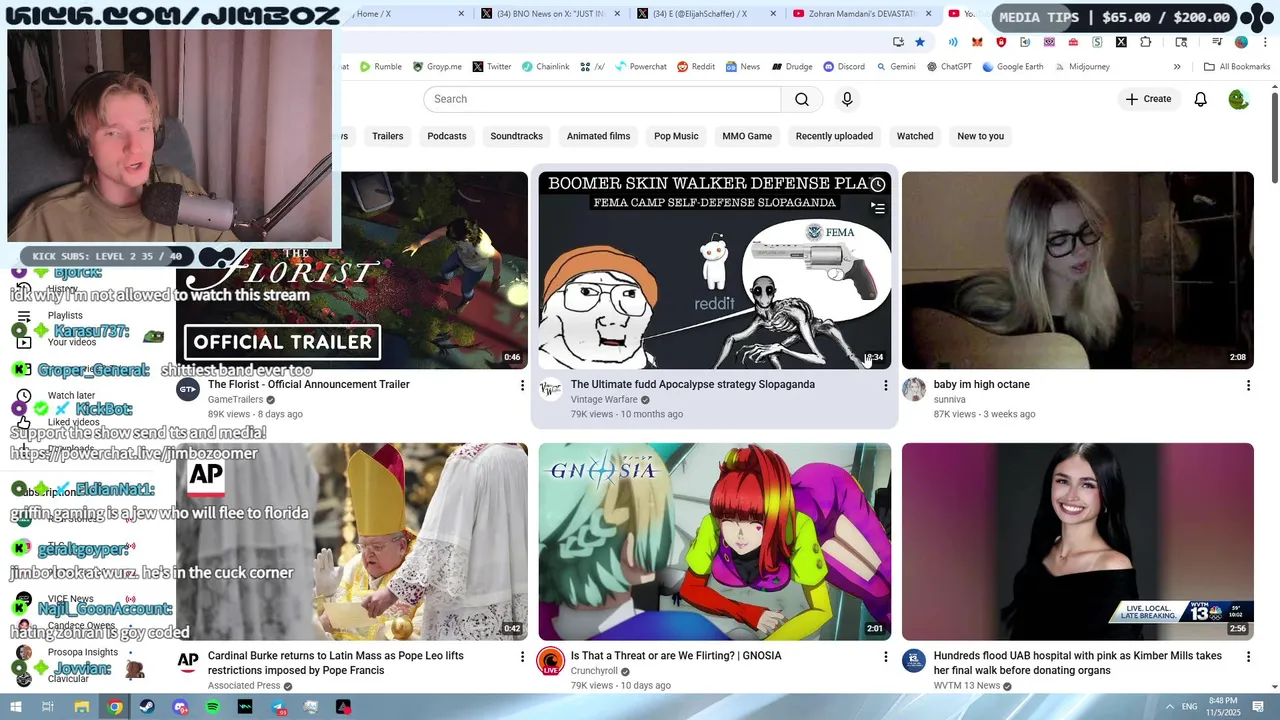Select the New to you filter chip
Viewport: 1280px width, 720px height.
click(980, 136)
